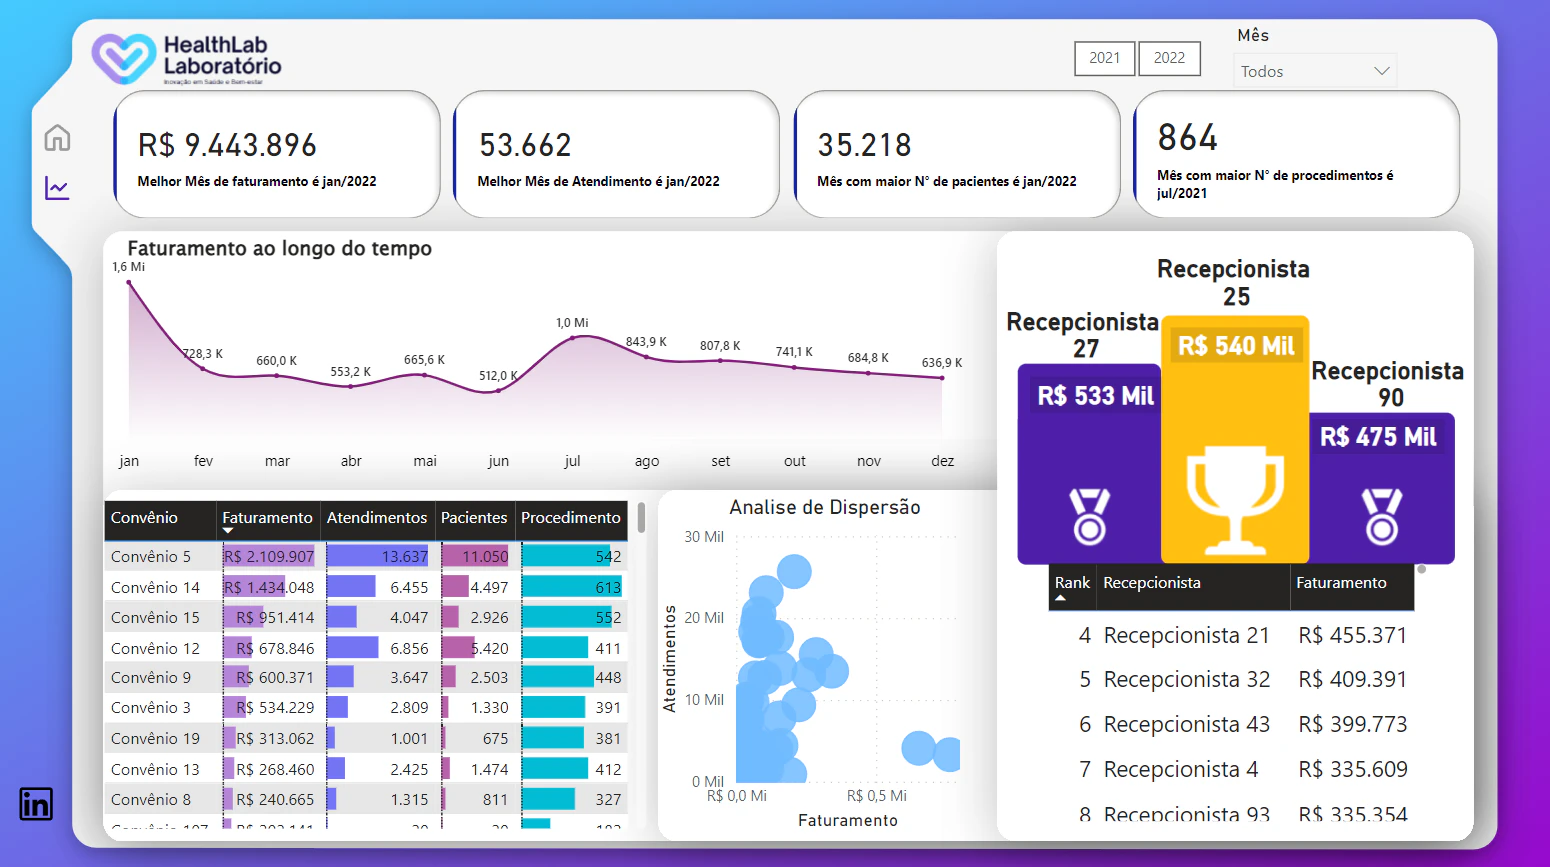This screenshot has height=867, width=1550.
Task: Filter by year 2021
Action: coord(1105,58)
